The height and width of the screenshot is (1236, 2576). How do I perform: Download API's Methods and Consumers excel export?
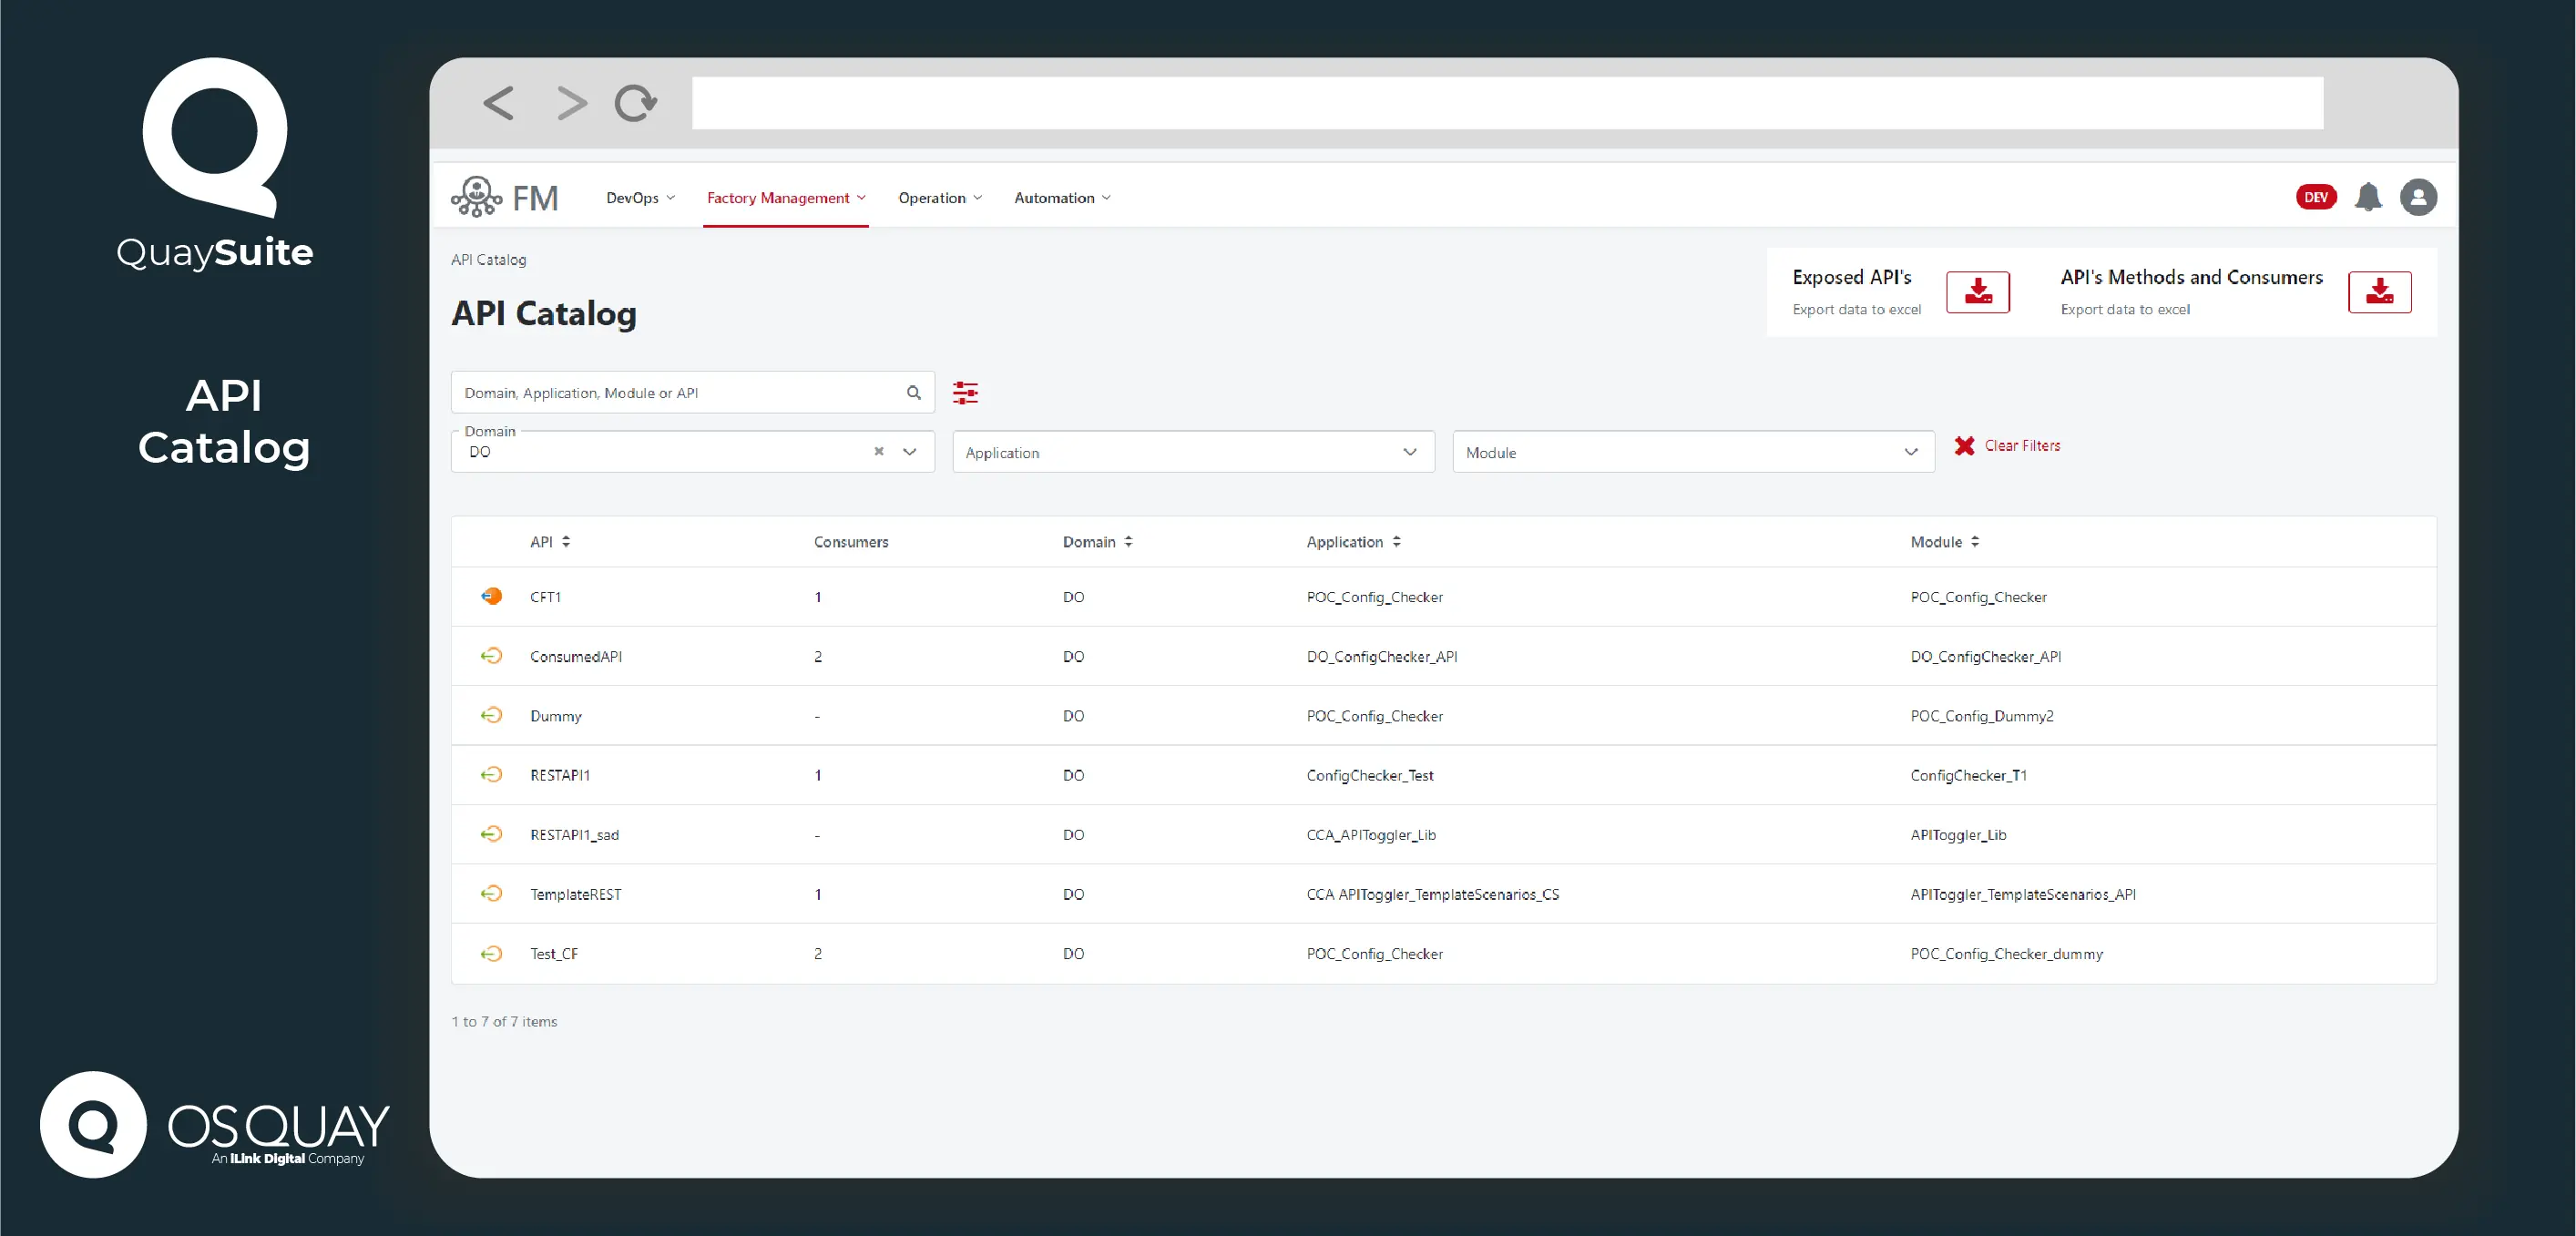[2379, 291]
